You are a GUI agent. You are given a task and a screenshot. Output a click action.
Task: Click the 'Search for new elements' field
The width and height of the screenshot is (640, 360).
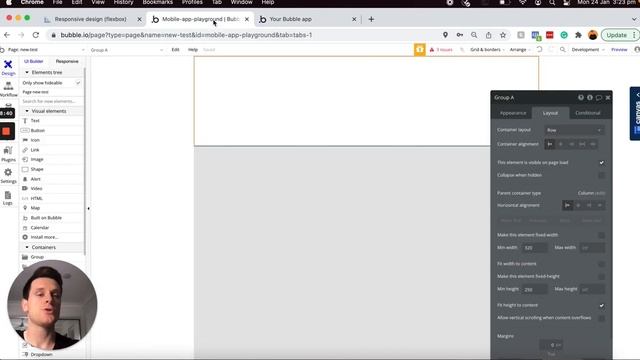pos(51,101)
